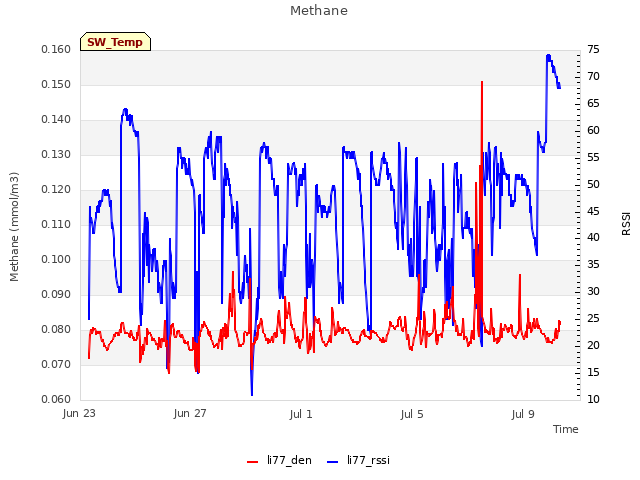Click the 15 RSSI axis value

[593, 372]
